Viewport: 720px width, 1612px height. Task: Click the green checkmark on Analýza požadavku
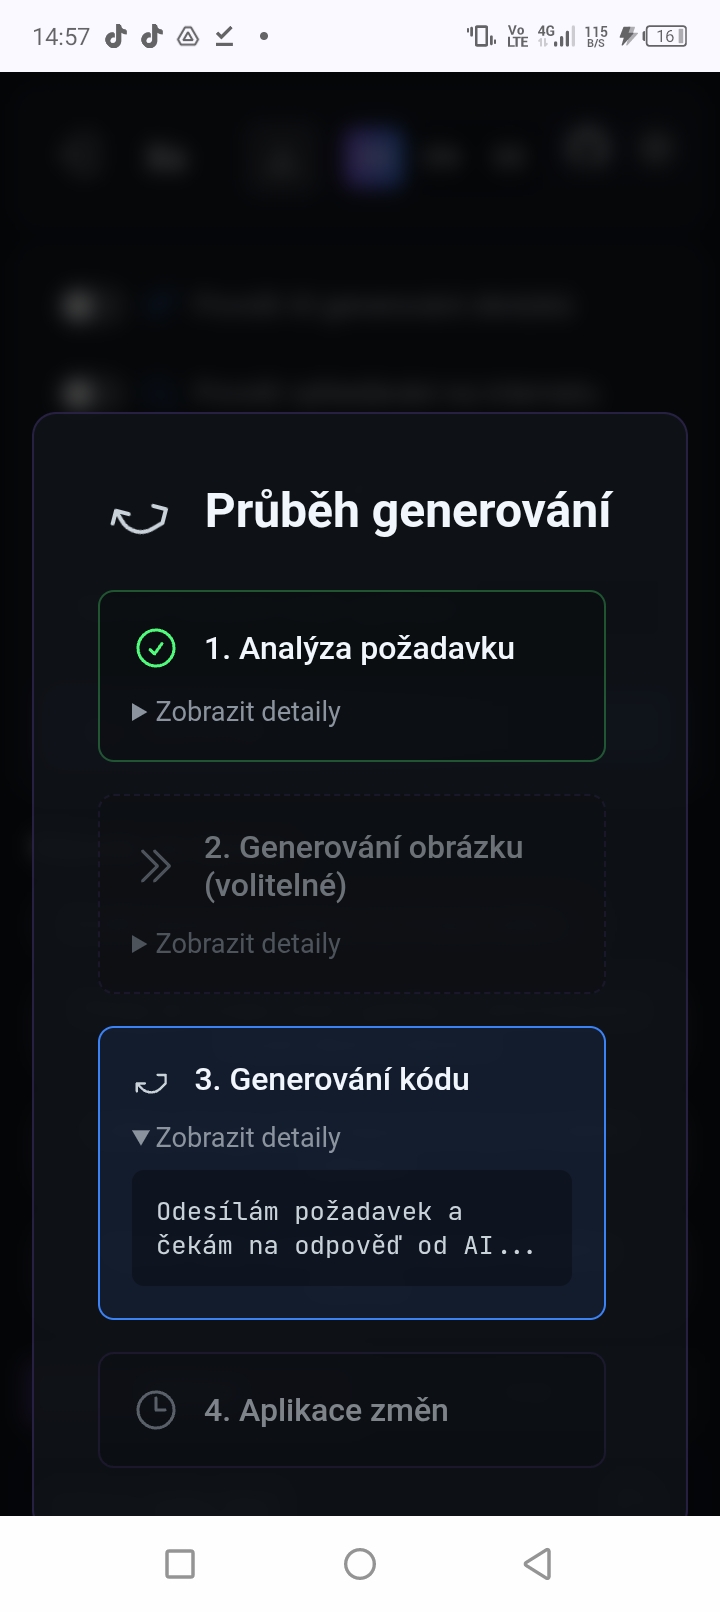tap(156, 648)
